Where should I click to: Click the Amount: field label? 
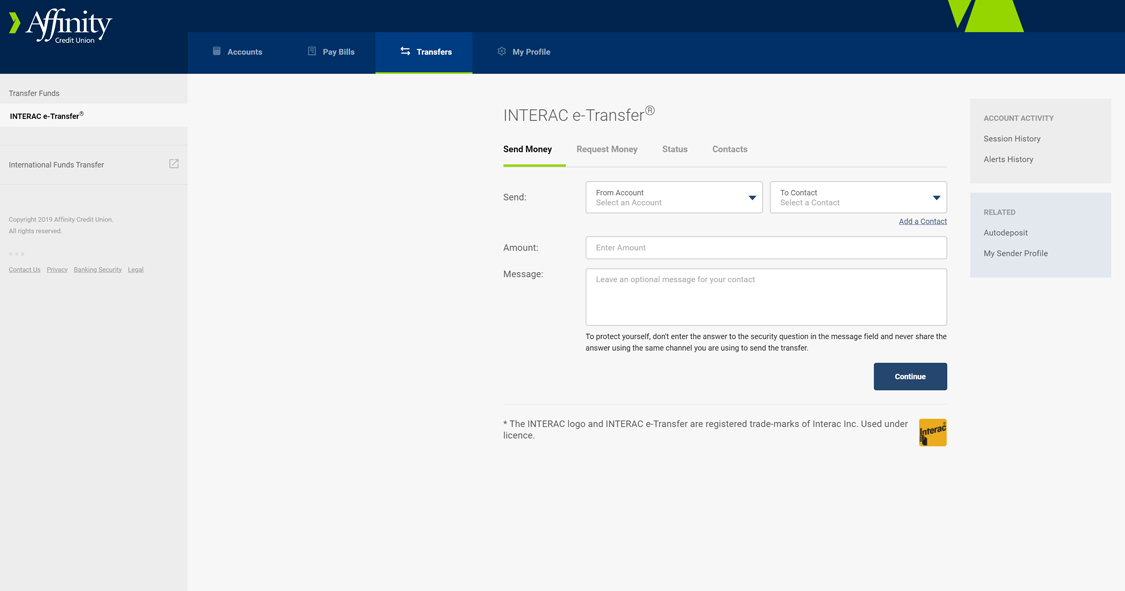[x=520, y=247]
